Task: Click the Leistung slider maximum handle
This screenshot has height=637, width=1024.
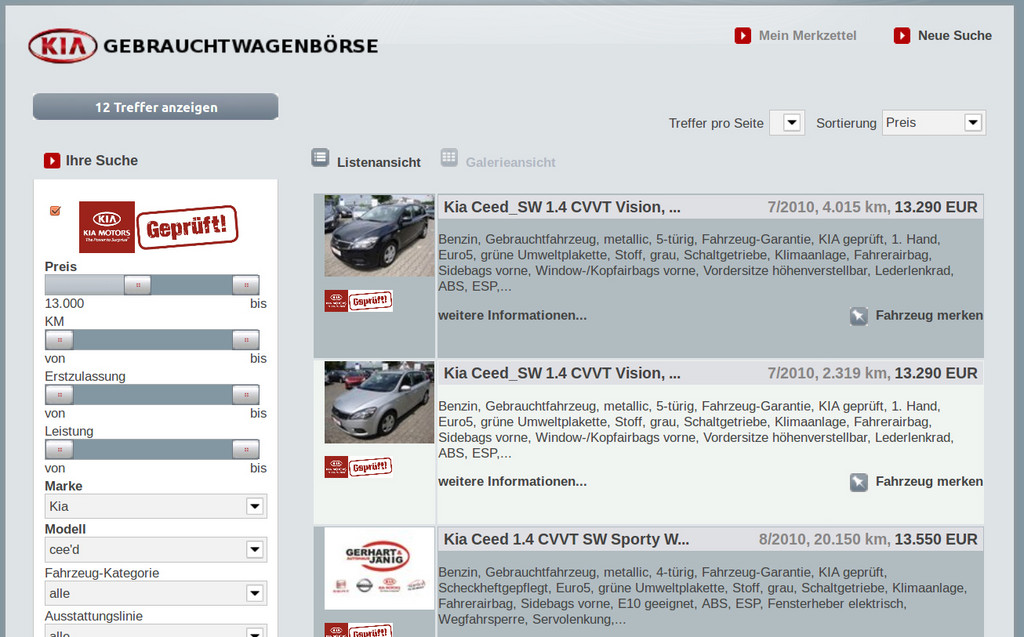Action: (246, 449)
